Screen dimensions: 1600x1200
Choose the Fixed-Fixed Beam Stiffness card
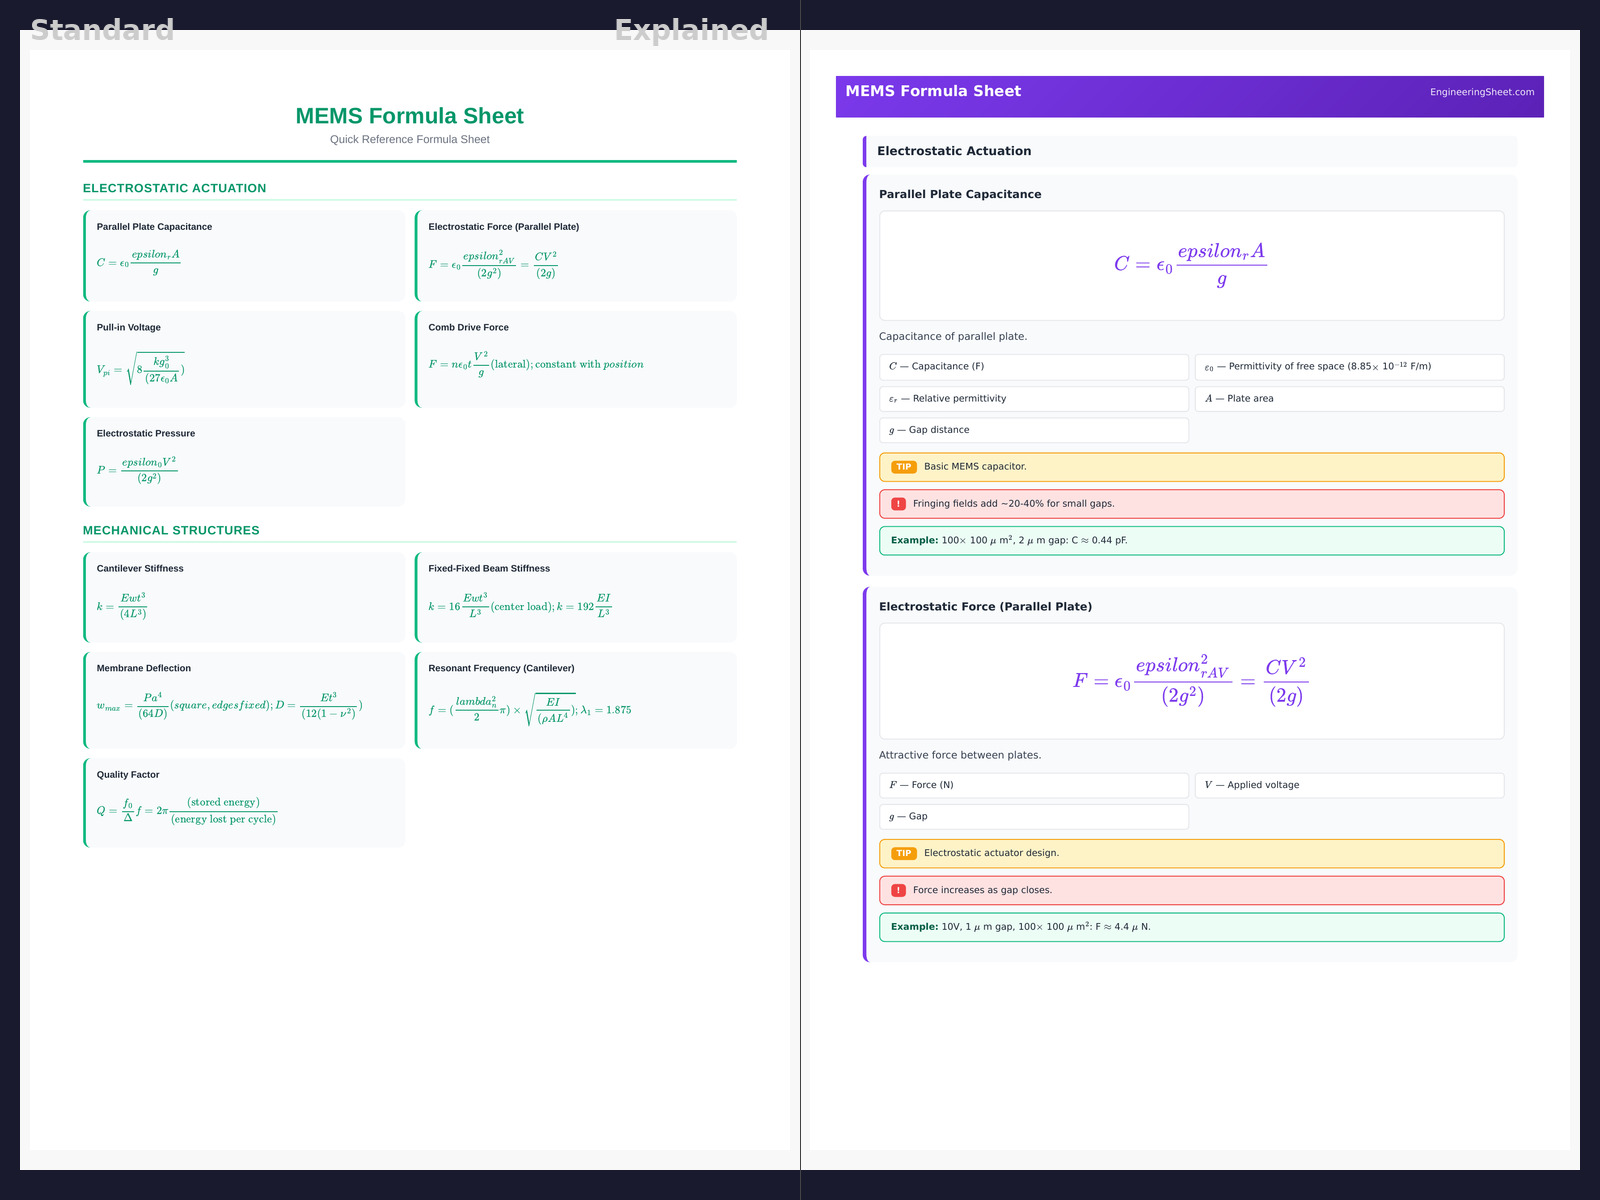point(576,597)
